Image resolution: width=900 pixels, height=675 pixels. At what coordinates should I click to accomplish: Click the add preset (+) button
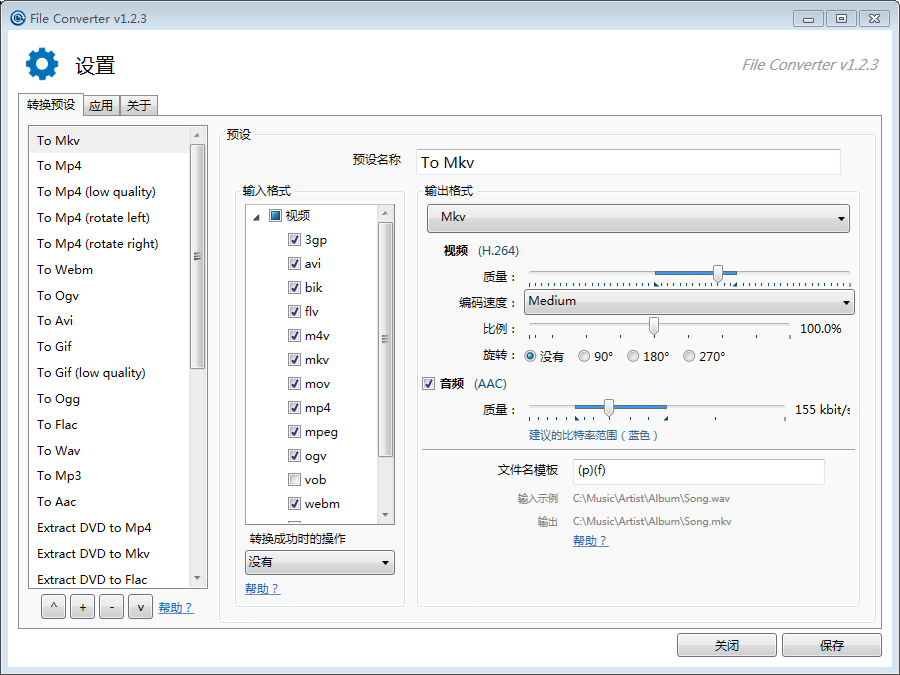(83, 607)
